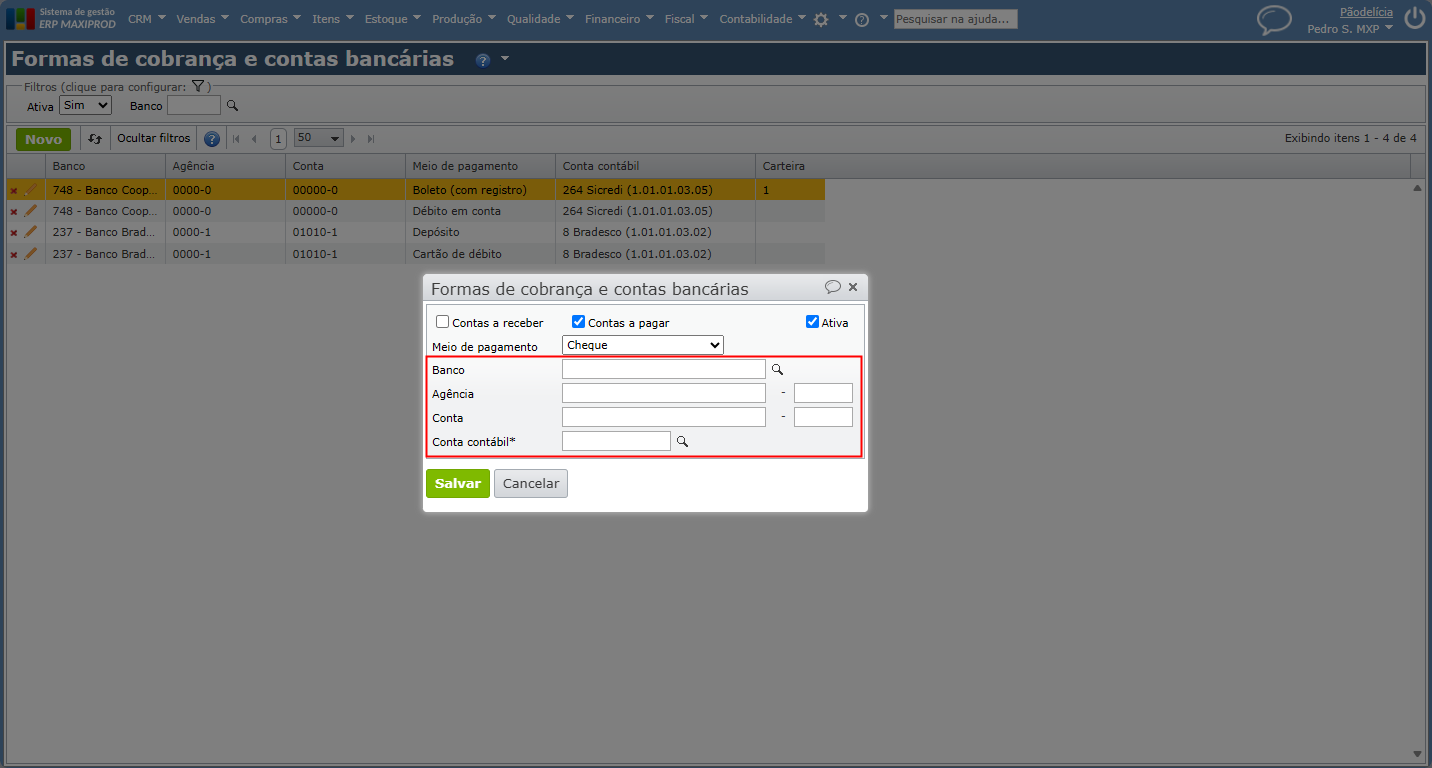Close the dialog with the X icon

pos(853,287)
